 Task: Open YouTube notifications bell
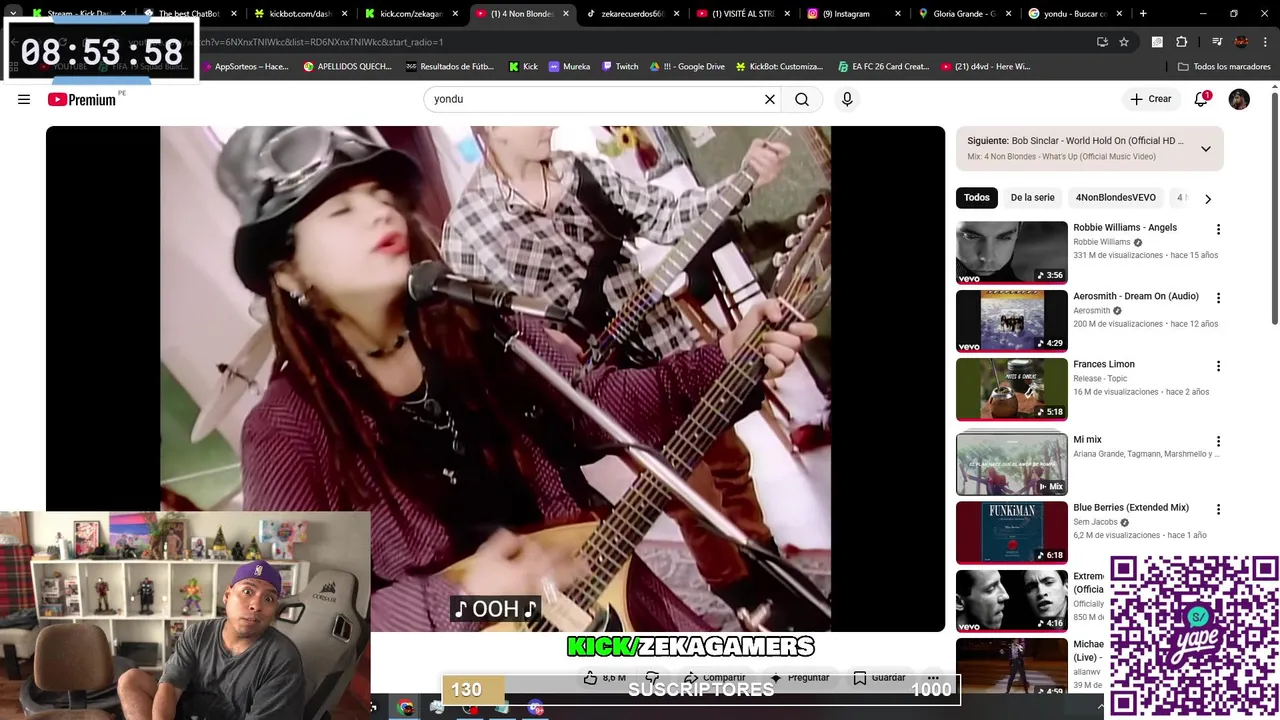coord(1201,99)
